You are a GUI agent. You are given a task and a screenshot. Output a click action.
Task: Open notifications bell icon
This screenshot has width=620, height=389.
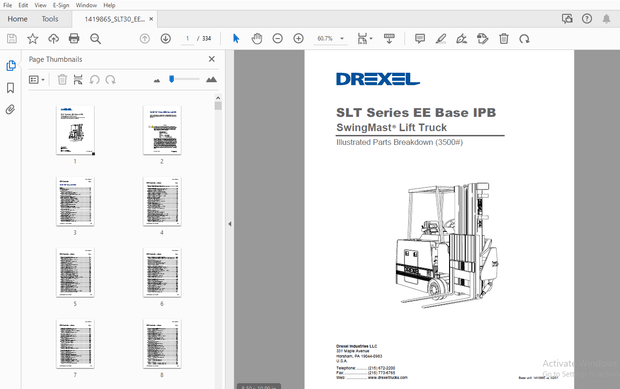pyautogui.click(x=606, y=19)
